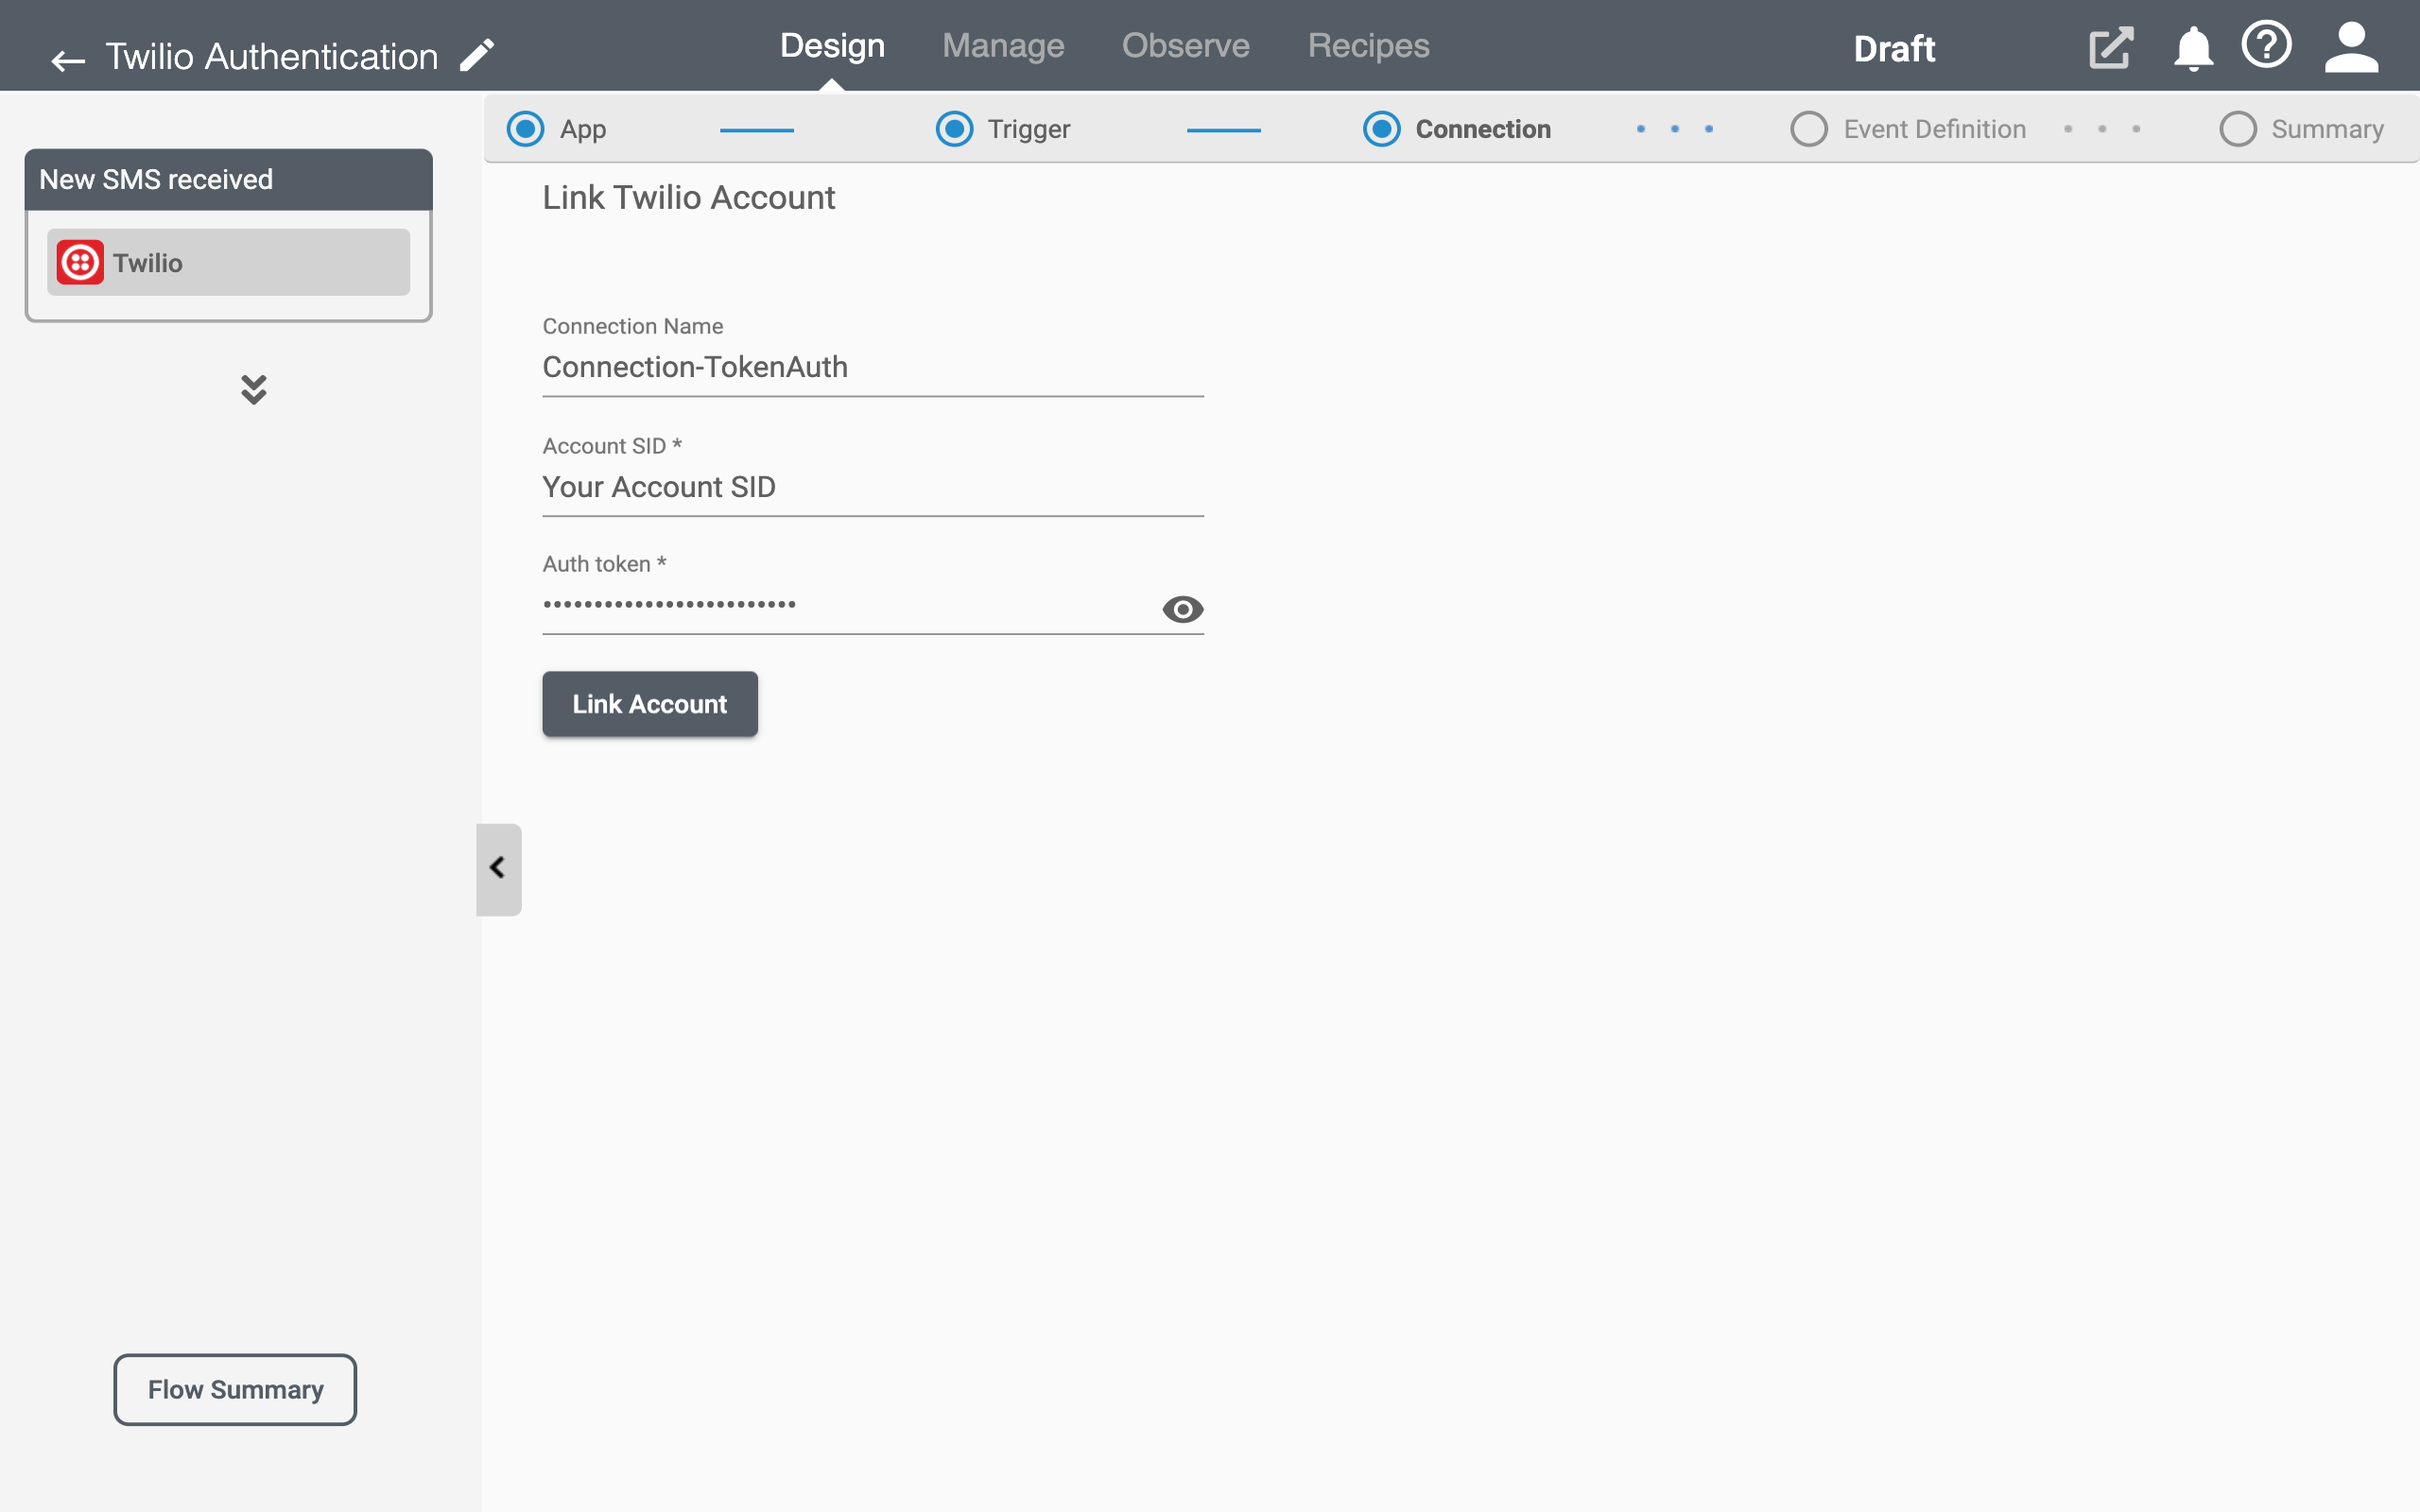This screenshot has width=2420, height=1512.
Task: Select the Summary step radio
Action: pyautogui.click(x=2237, y=129)
